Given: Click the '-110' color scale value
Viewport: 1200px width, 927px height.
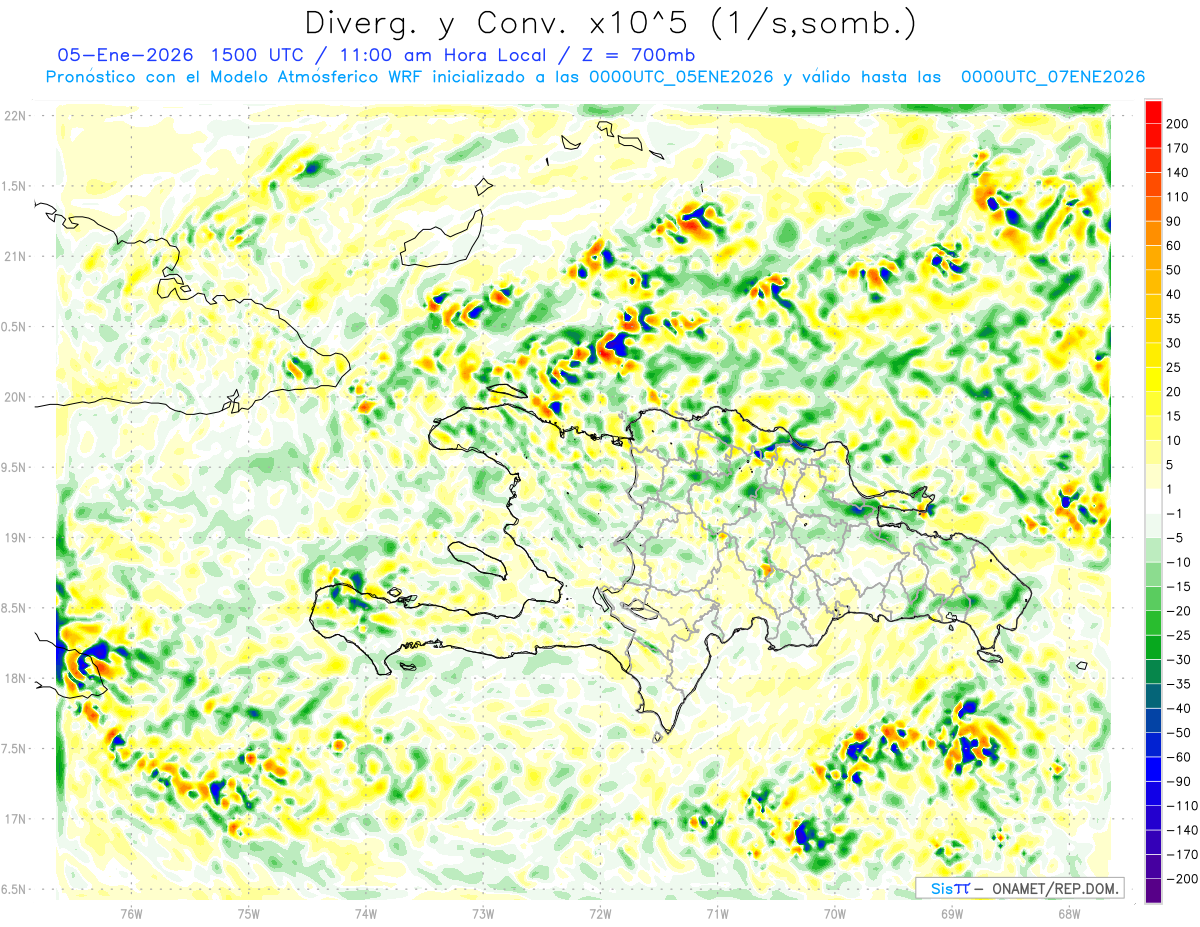Looking at the screenshot, I should pyautogui.click(x=1181, y=805).
